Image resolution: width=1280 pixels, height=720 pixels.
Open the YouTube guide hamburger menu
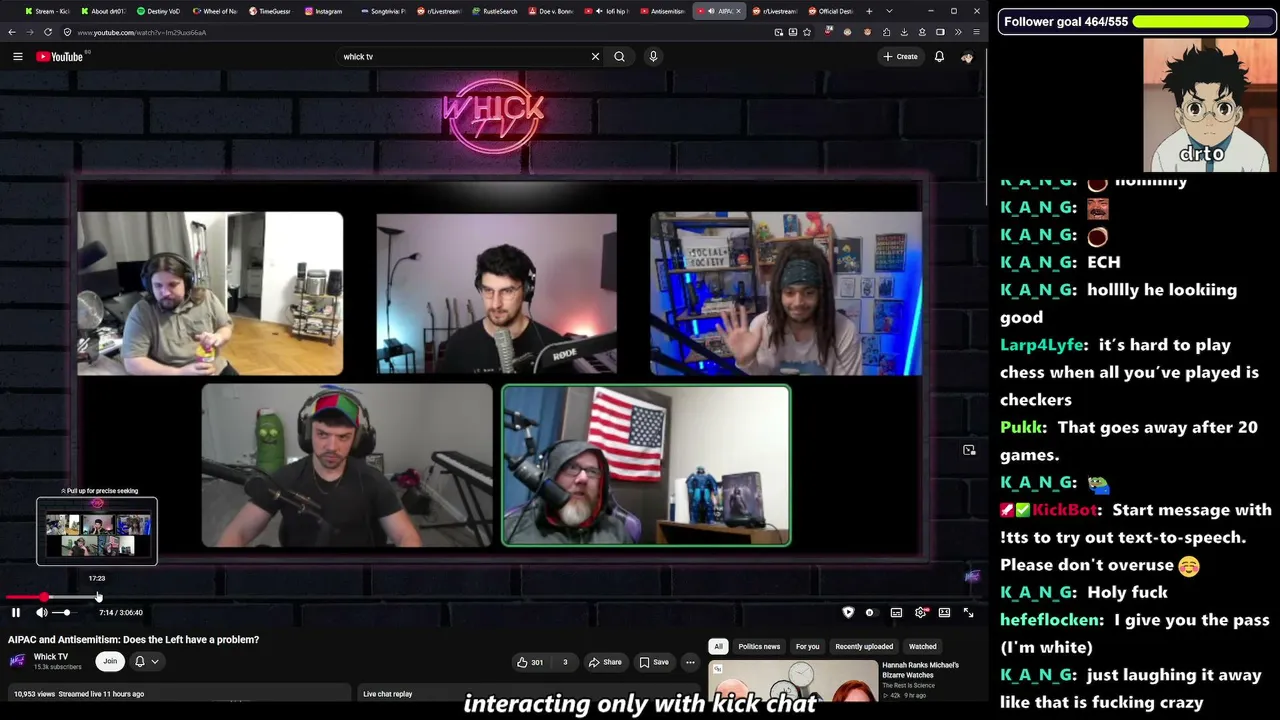coord(17,57)
